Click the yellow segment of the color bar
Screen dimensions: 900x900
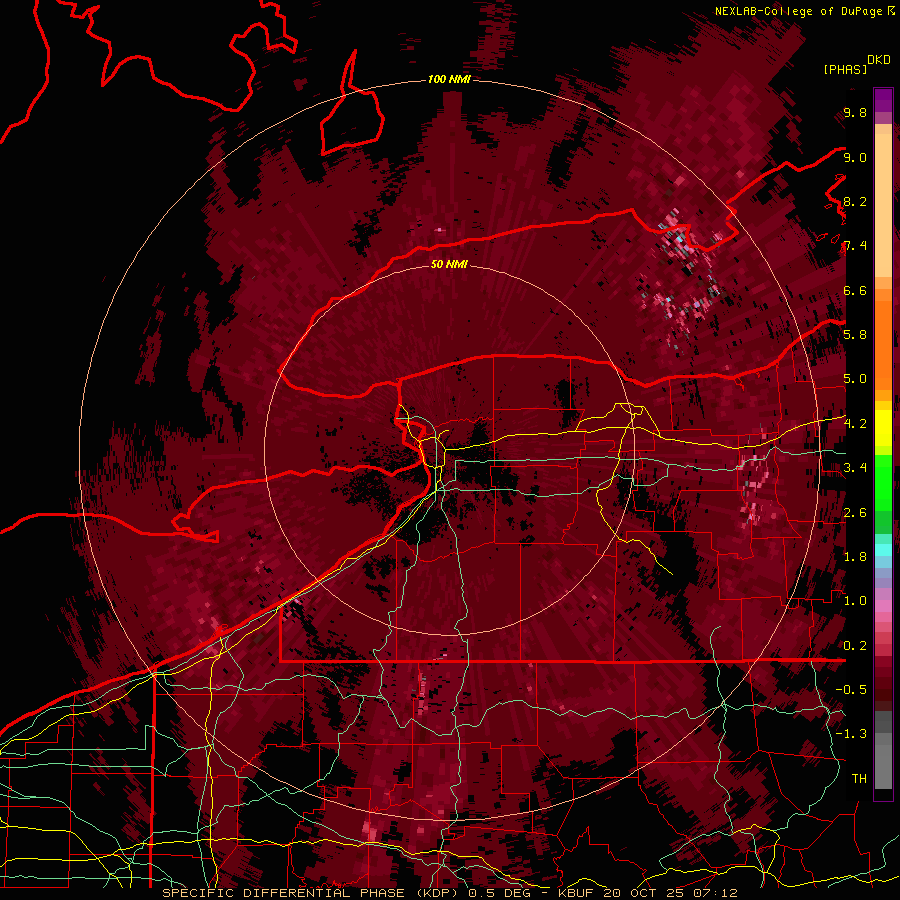883,428
